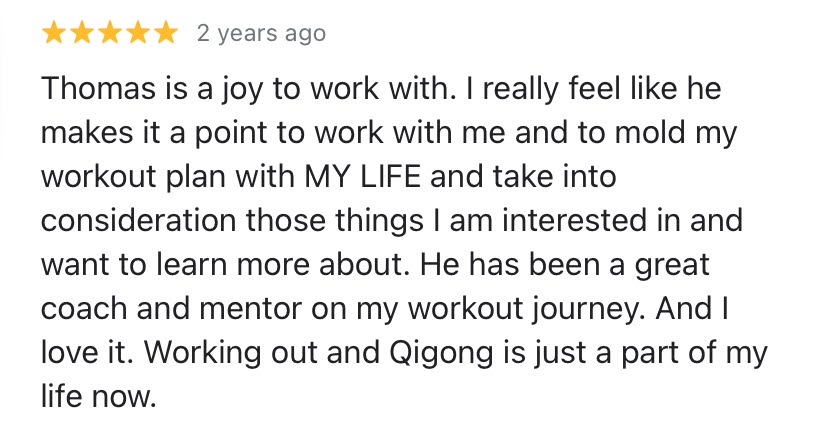828x433 pixels.
Task: Click the second gold rating star
Action: pos(82,34)
